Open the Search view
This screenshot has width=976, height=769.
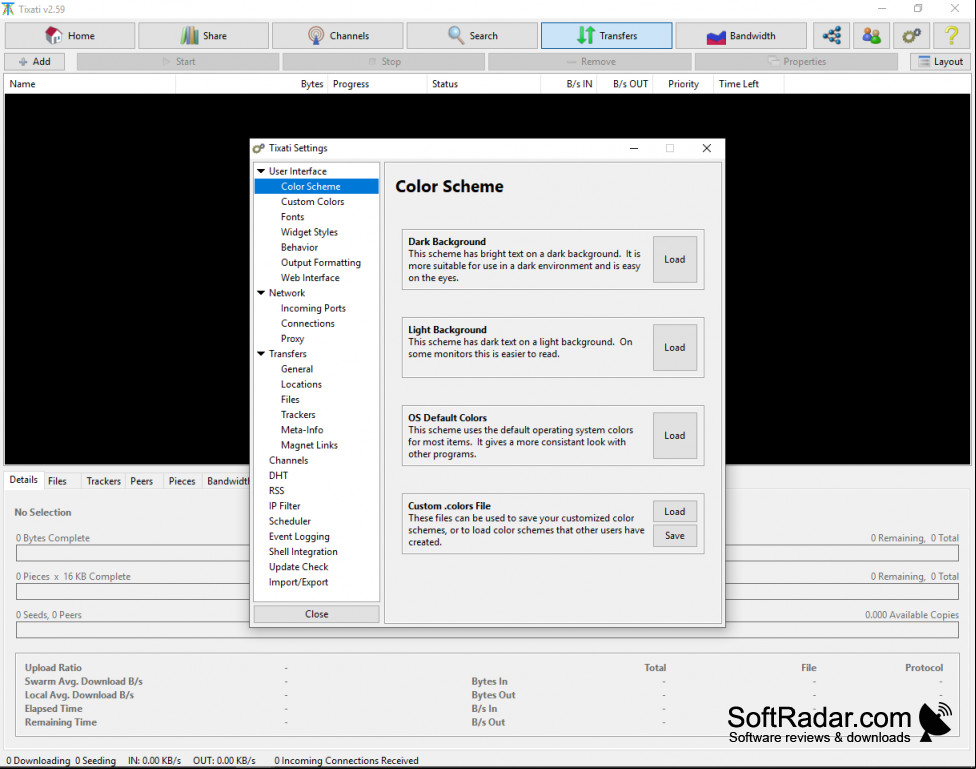click(472, 35)
